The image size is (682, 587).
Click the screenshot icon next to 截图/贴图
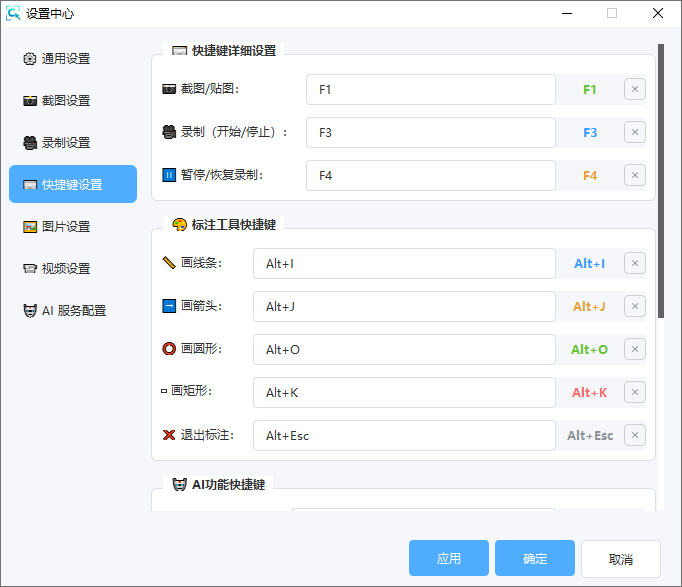point(169,89)
